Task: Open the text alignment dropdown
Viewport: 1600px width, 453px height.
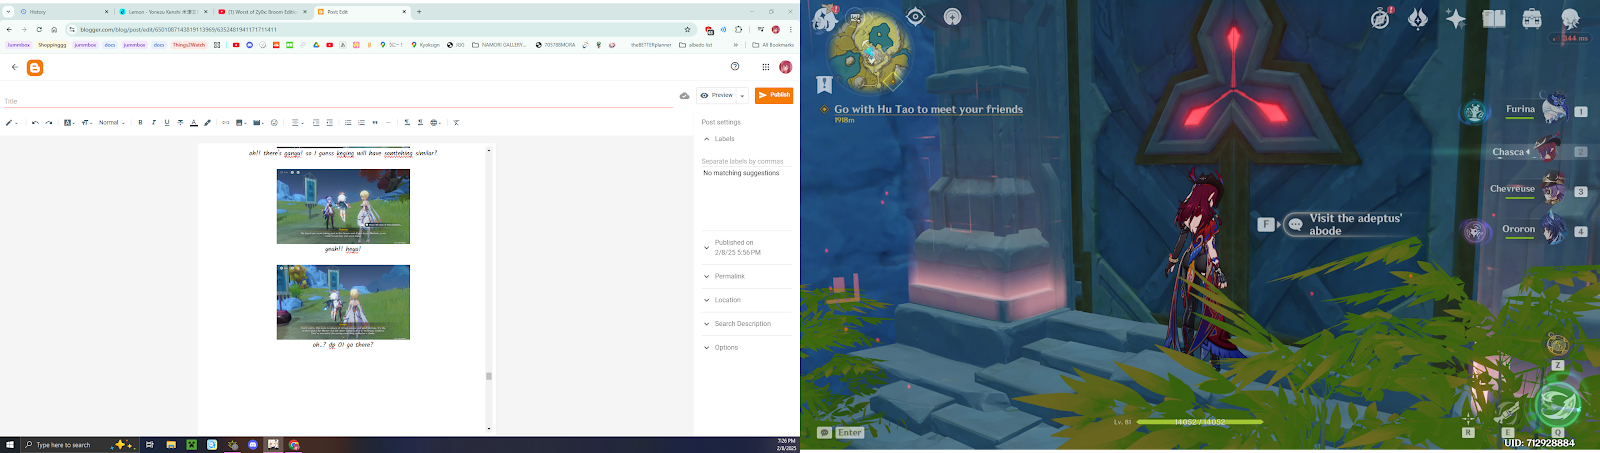Action: [297, 123]
